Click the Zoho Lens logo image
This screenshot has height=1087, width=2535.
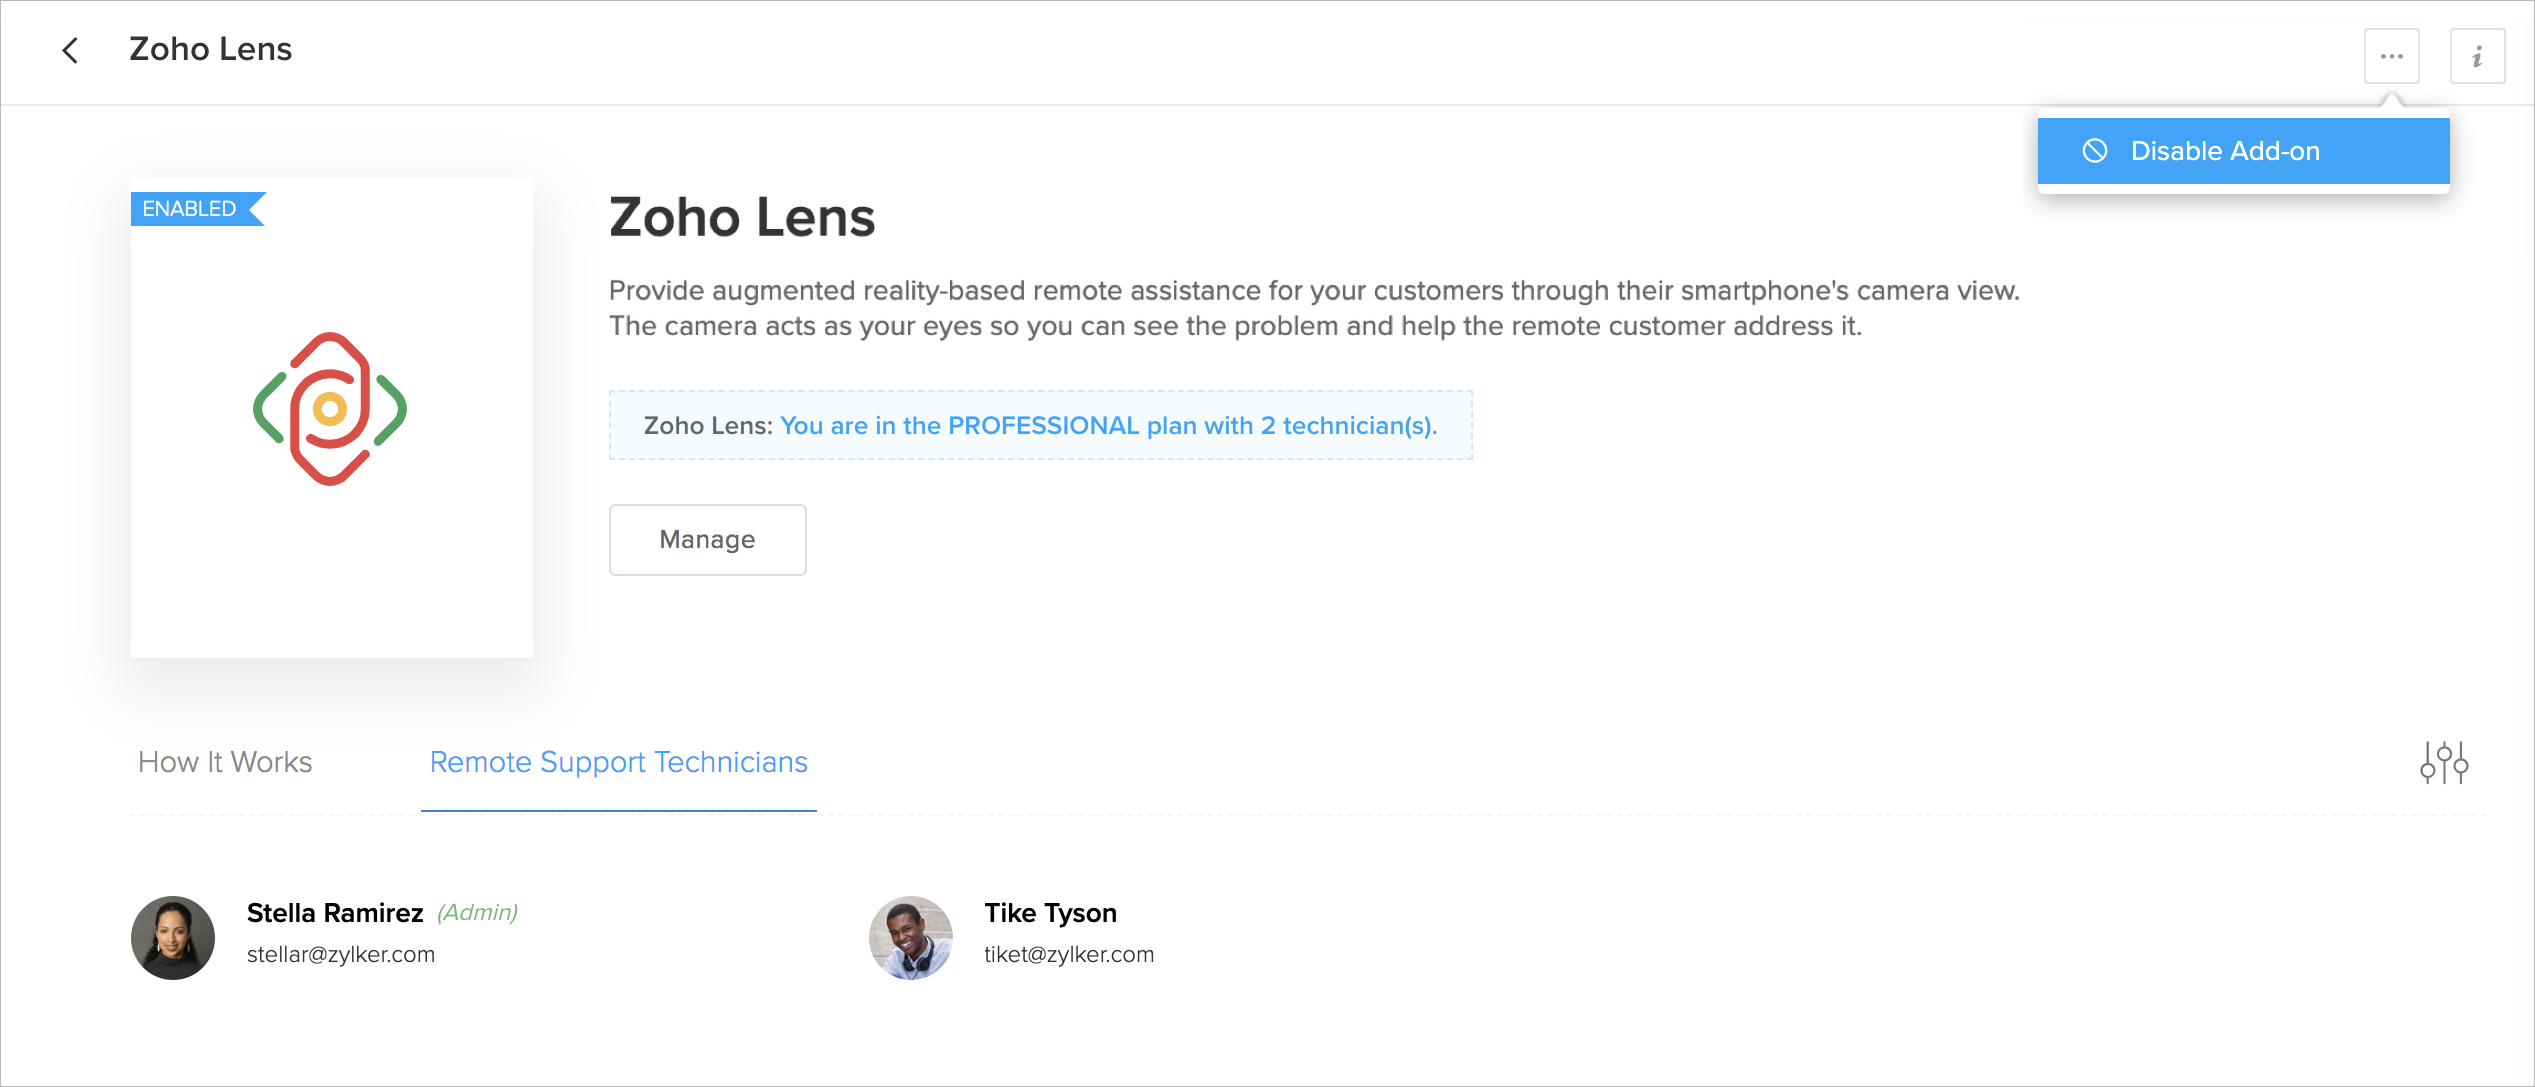coord(330,409)
